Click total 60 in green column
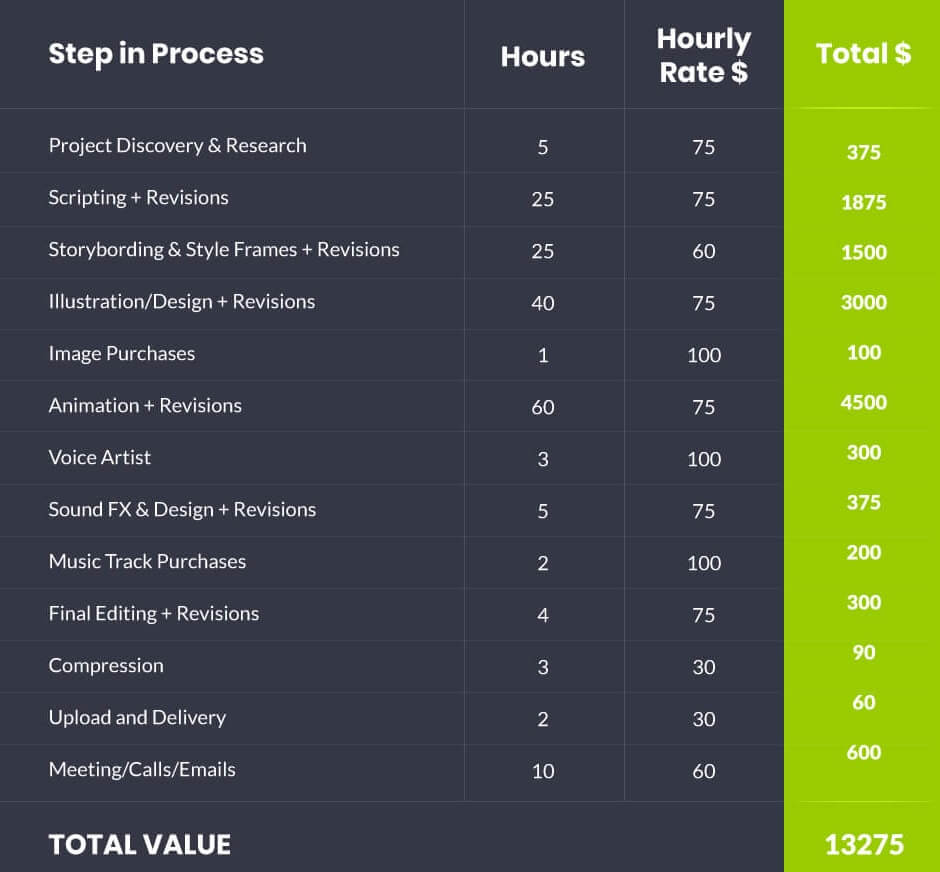The width and height of the screenshot is (940, 872). click(864, 702)
